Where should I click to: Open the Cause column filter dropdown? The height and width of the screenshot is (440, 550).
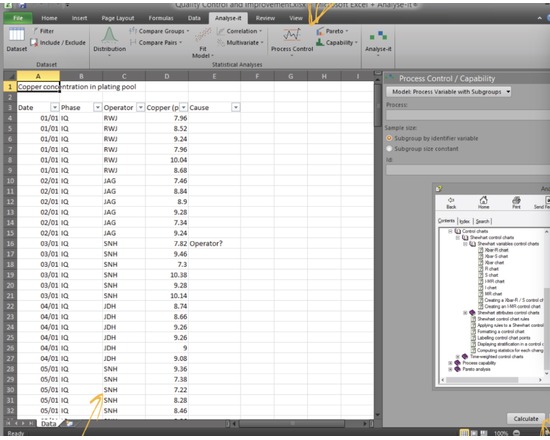[236, 107]
